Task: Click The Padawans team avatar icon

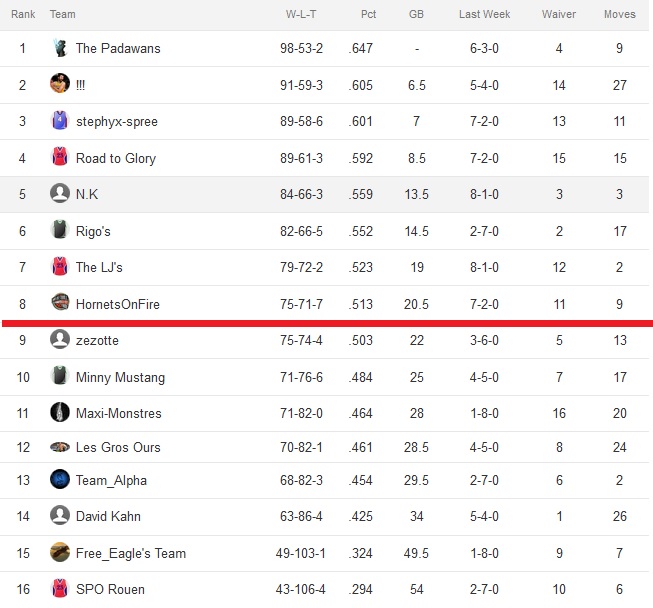Action: [x=60, y=48]
